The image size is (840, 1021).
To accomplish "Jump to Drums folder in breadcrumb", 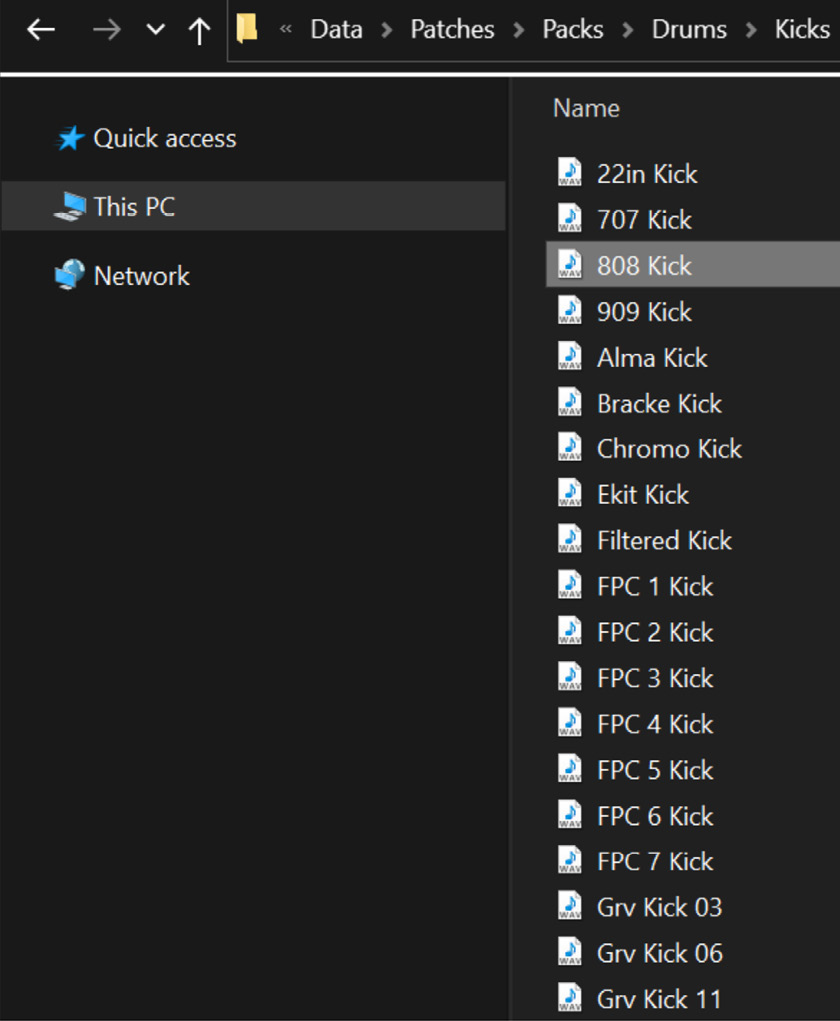I will tap(689, 30).
